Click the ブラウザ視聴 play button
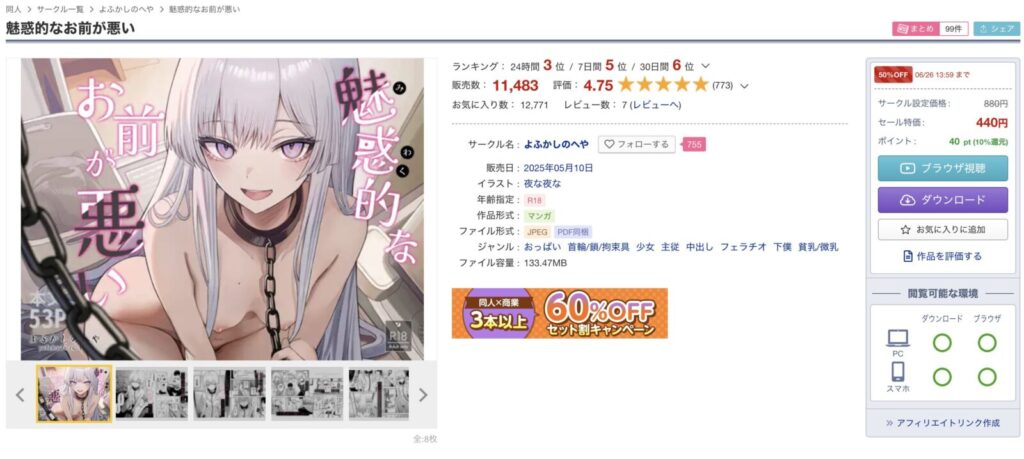The width and height of the screenshot is (1024, 459). [942, 168]
